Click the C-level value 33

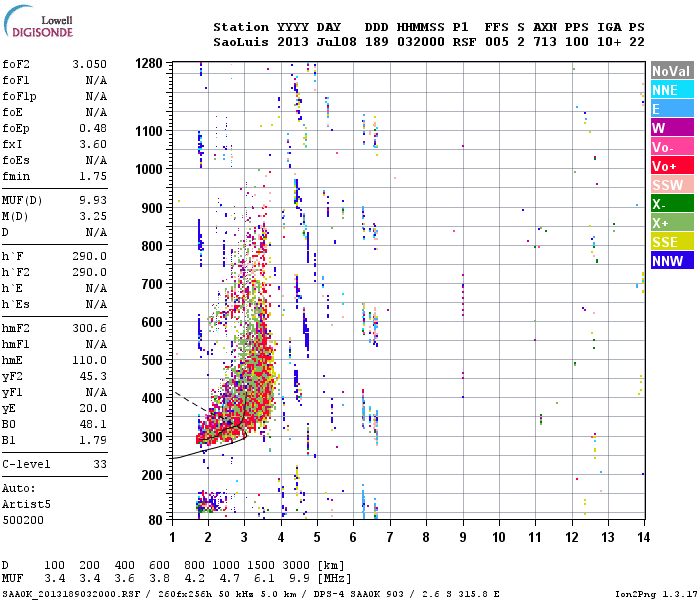tap(100, 464)
